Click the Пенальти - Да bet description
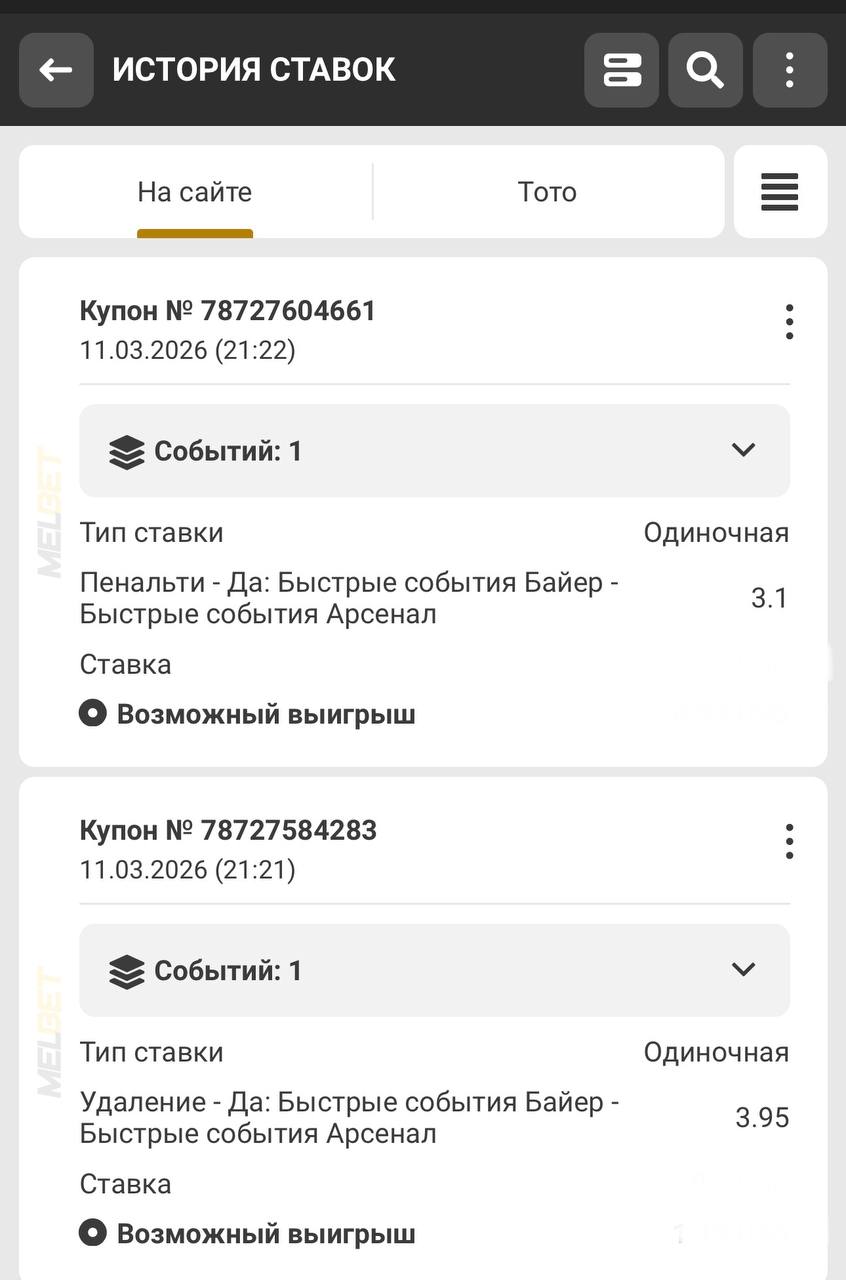846x1280 pixels. (x=349, y=598)
